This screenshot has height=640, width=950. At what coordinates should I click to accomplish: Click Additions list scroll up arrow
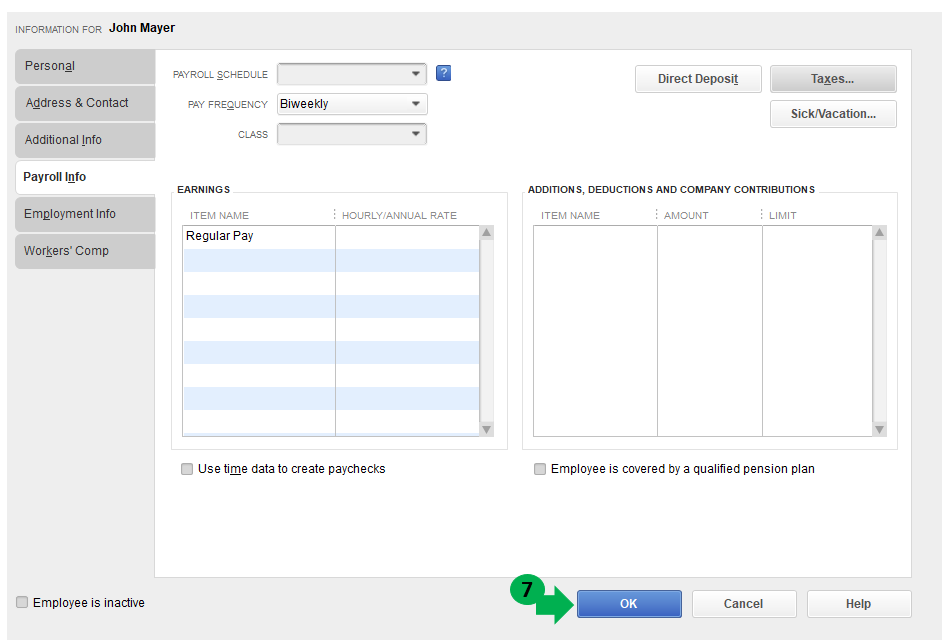880,233
